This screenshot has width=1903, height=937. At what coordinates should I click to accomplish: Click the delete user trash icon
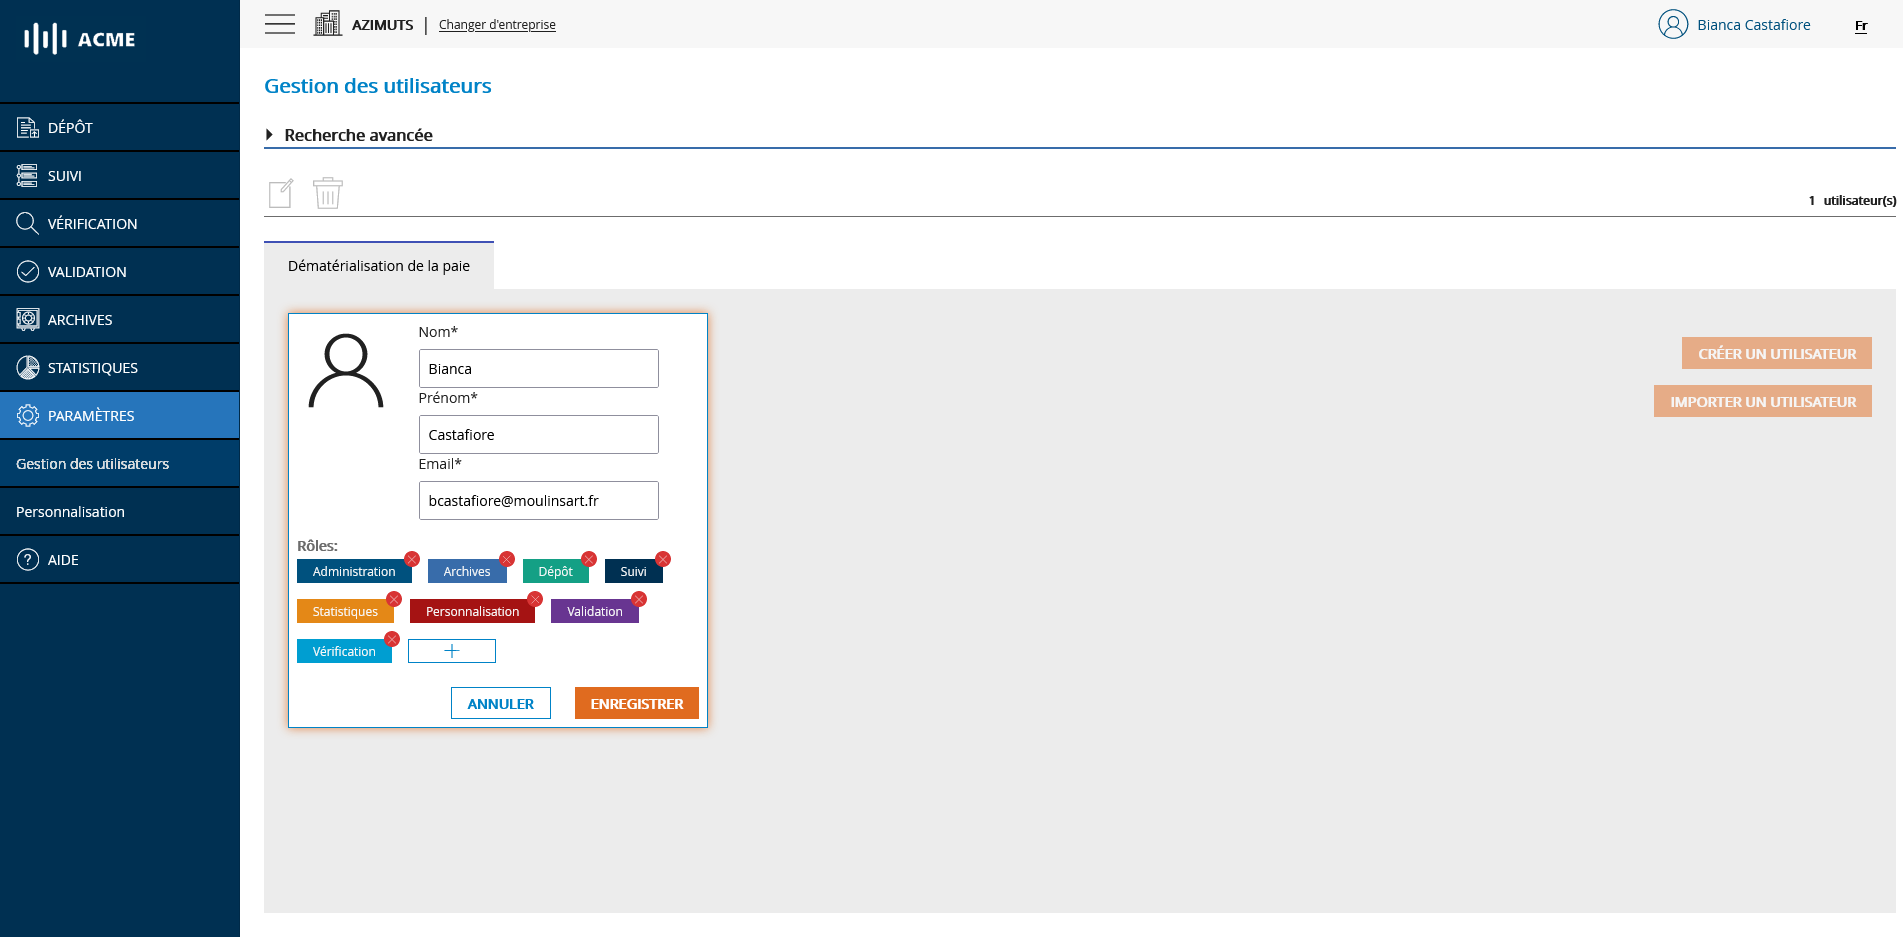tap(327, 192)
